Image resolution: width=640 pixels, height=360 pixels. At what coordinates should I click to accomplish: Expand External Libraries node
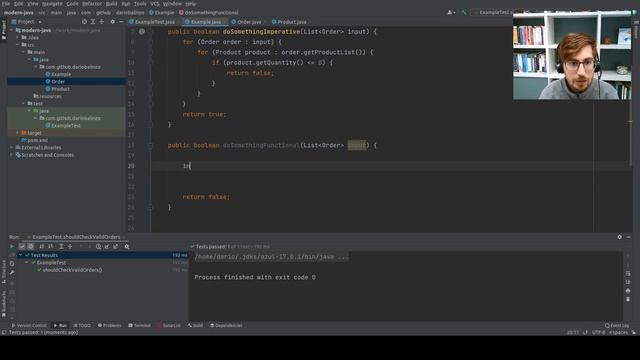11,148
